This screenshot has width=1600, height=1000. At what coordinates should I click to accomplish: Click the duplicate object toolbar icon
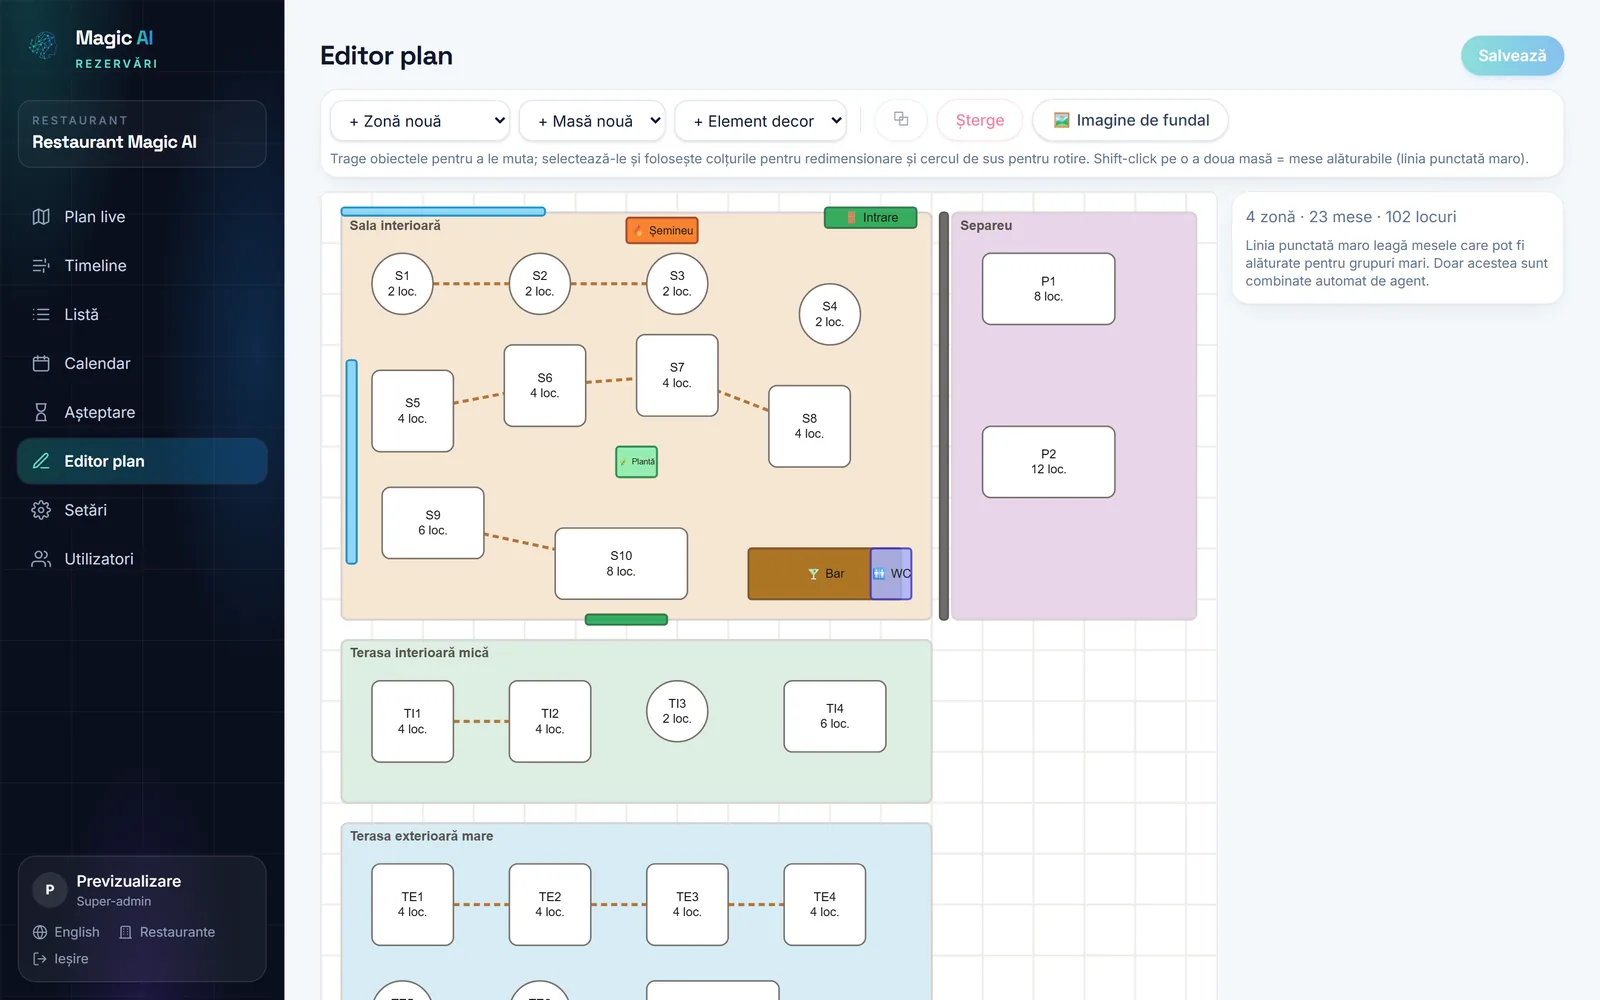(x=901, y=119)
